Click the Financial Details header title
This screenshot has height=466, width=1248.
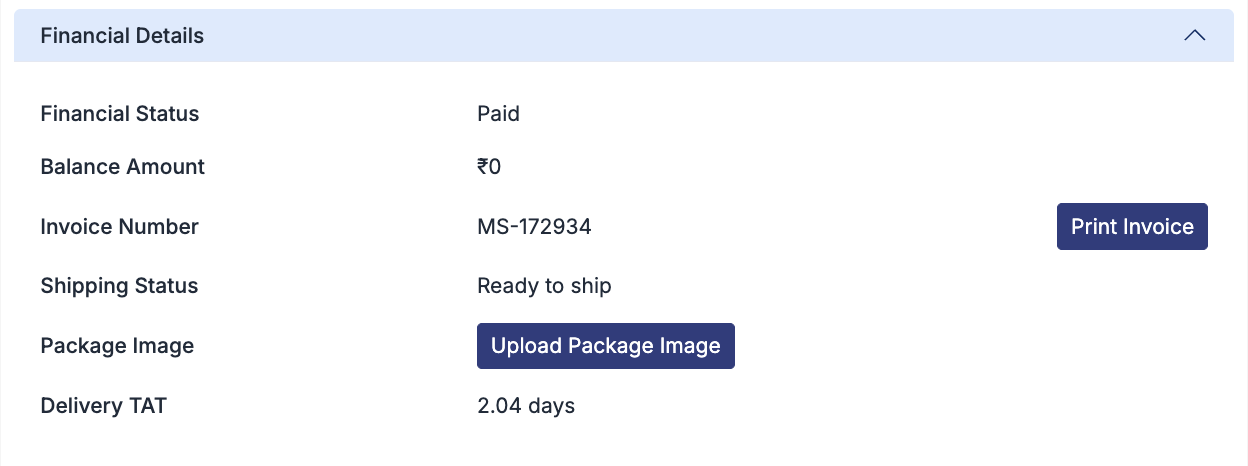pos(122,36)
